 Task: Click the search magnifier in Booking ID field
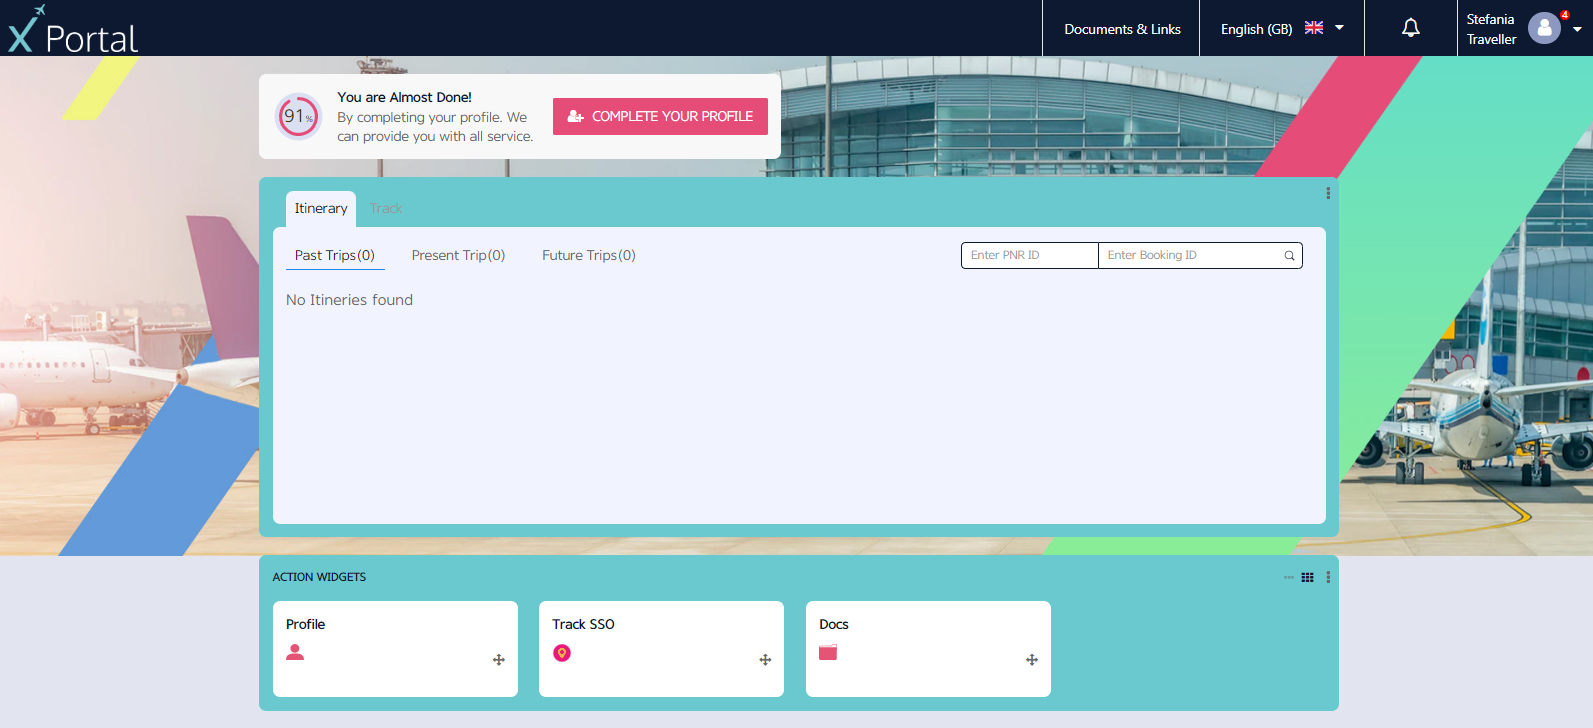point(1289,256)
